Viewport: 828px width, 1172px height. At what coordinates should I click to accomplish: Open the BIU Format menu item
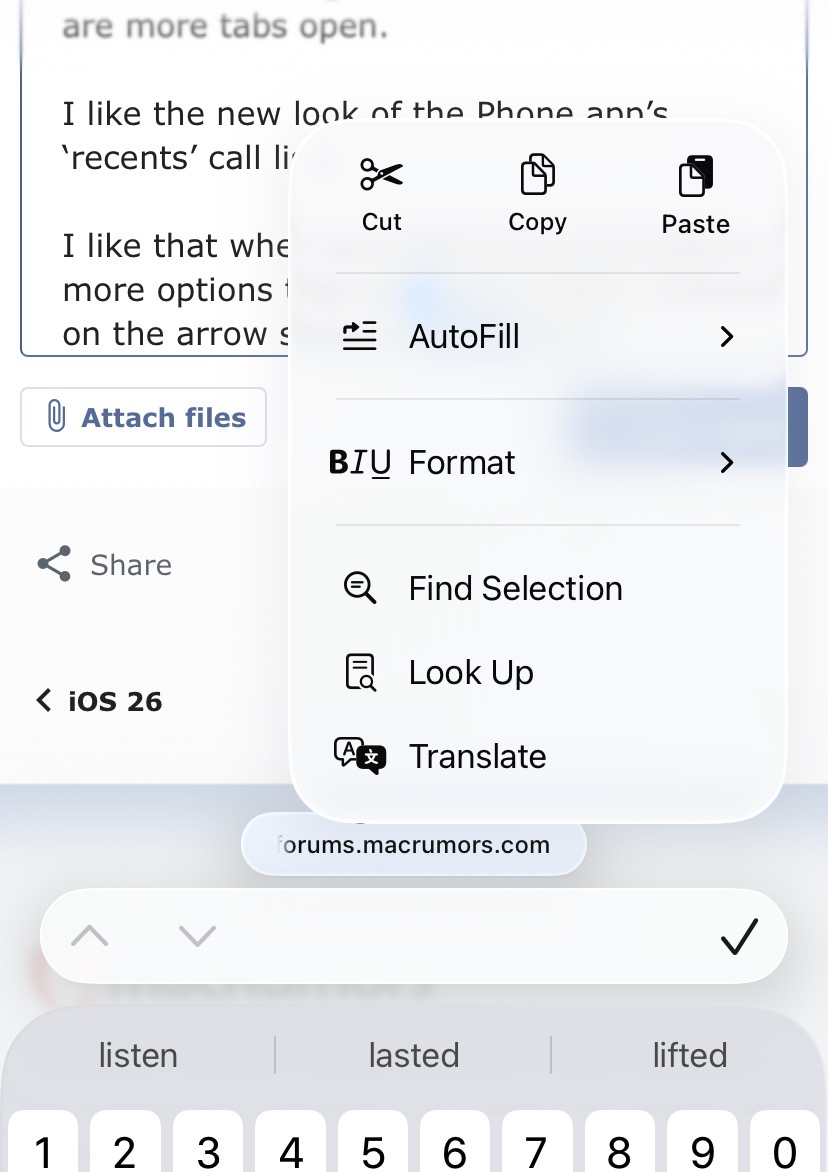click(462, 463)
